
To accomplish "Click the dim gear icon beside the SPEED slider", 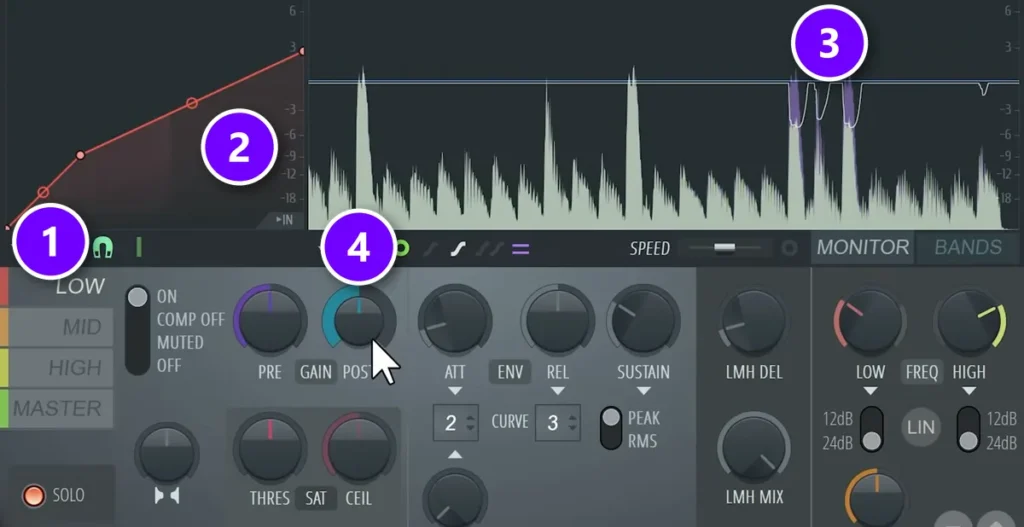I will point(790,248).
